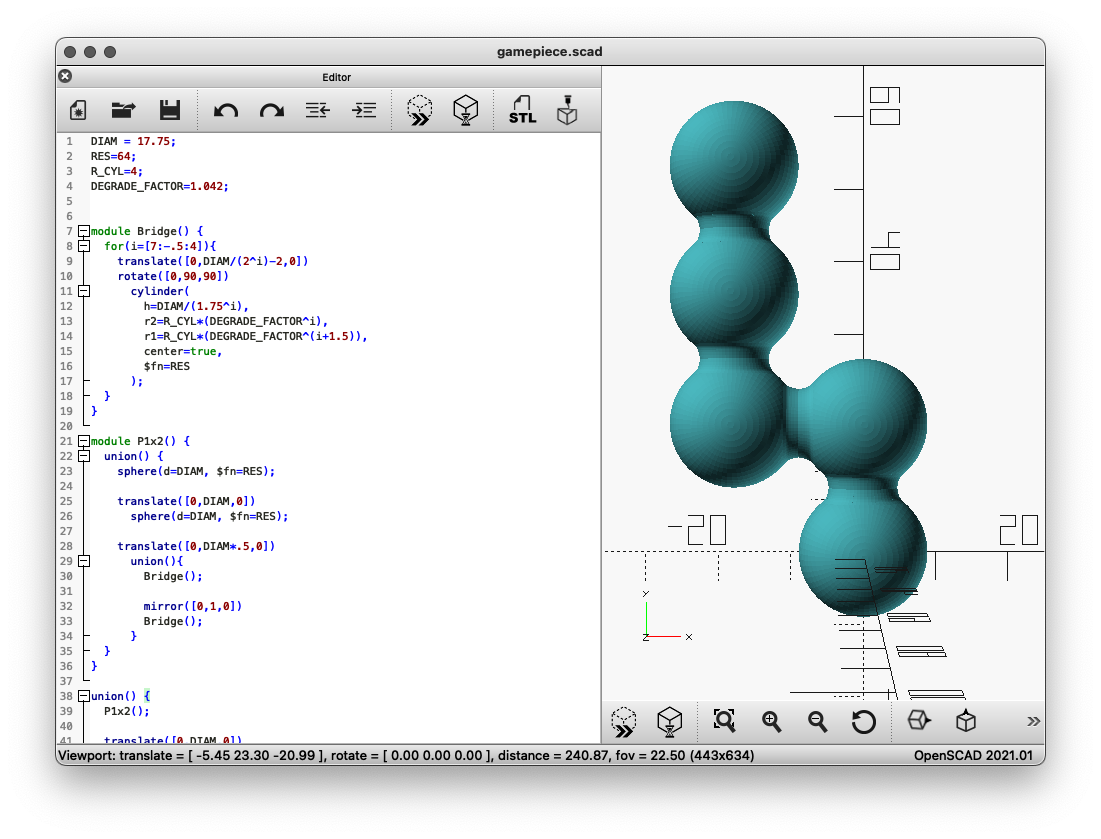Reset the 3D view rotation
Screen dimensions: 1101x839
(863, 721)
